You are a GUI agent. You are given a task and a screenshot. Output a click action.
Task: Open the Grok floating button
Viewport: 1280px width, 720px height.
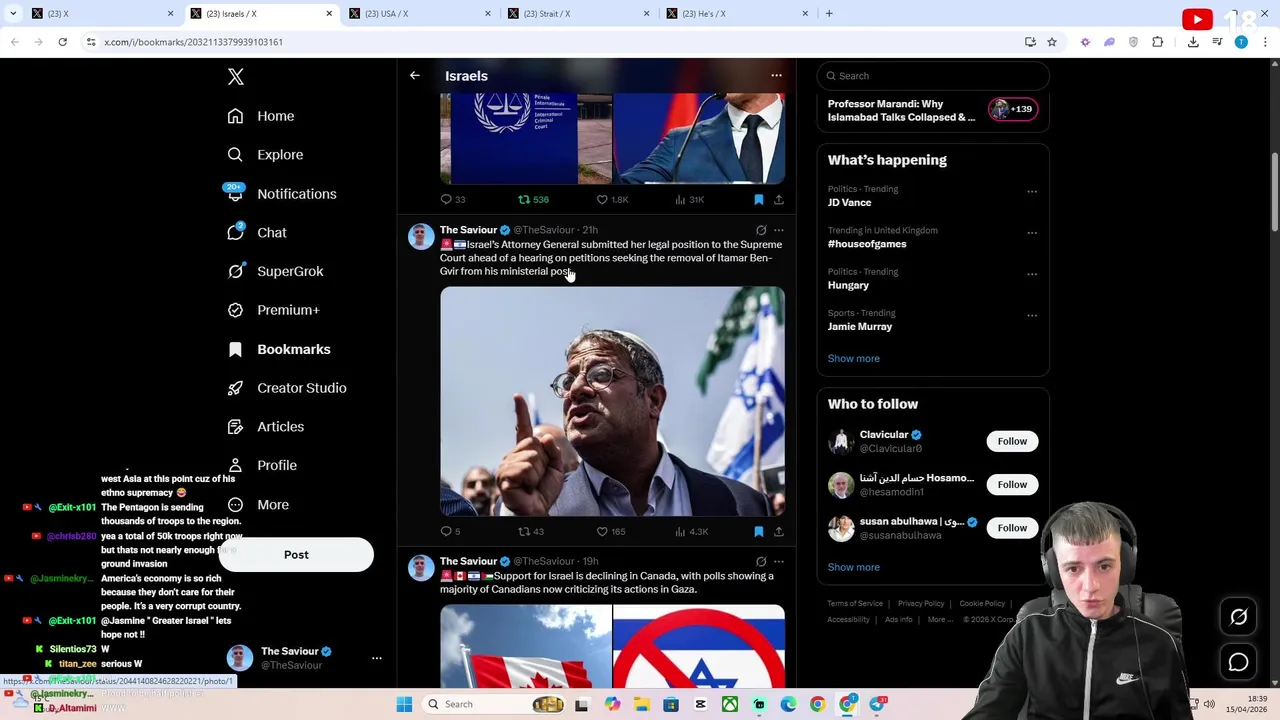point(1239,618)
